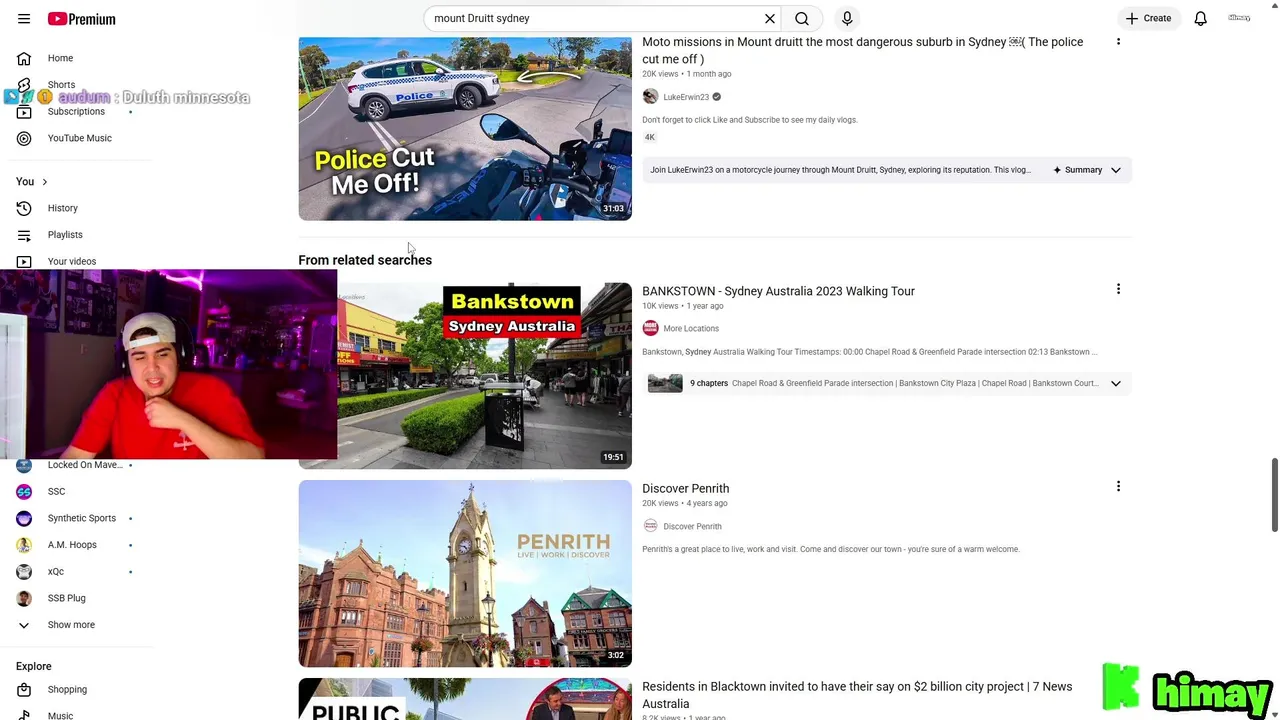Play the Blacktown PUBLIC thumbnail

tap(465, 699)
